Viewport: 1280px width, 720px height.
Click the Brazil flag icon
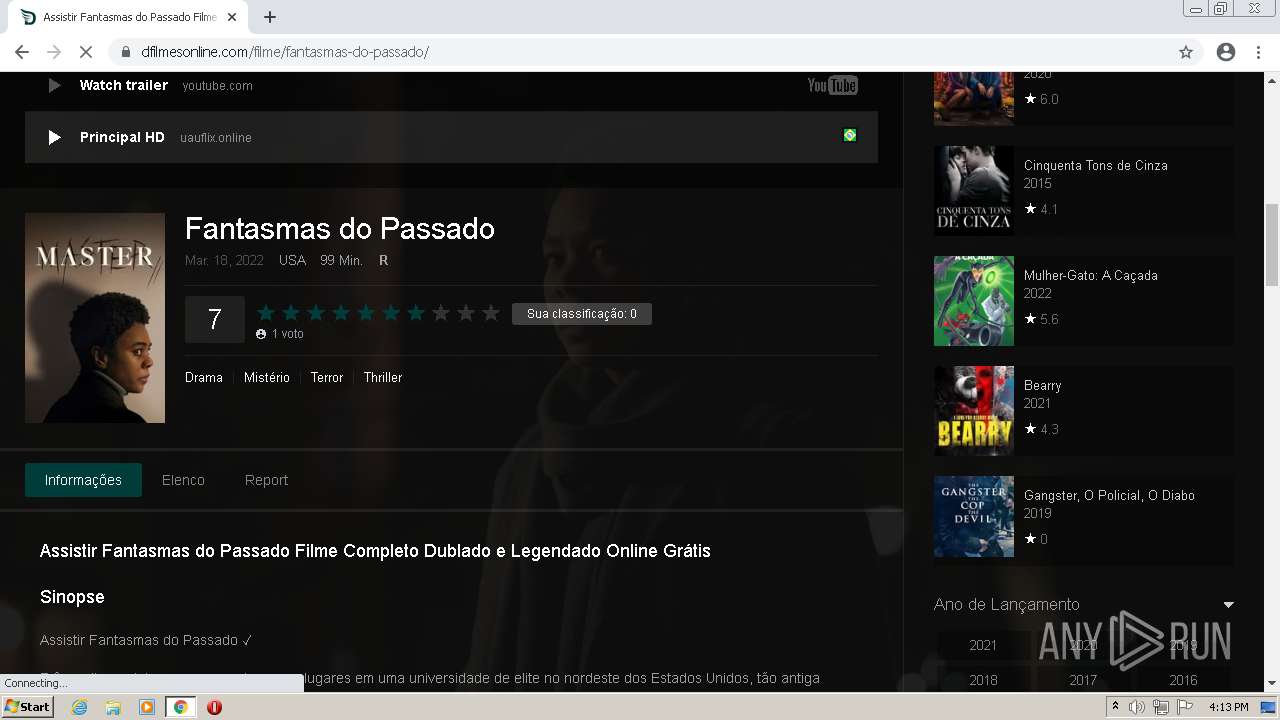pyautogui.click(x=850, y=135)
